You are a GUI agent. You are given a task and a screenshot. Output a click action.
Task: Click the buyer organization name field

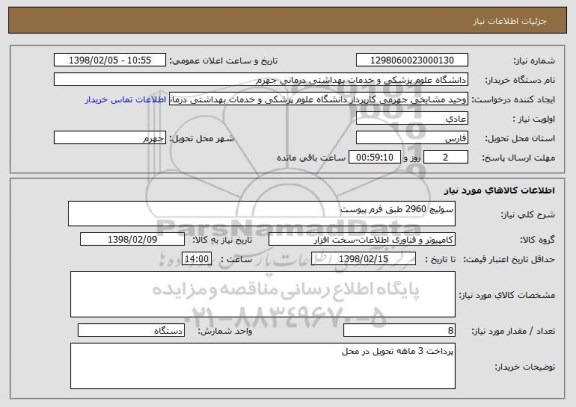tap(261, 80)
